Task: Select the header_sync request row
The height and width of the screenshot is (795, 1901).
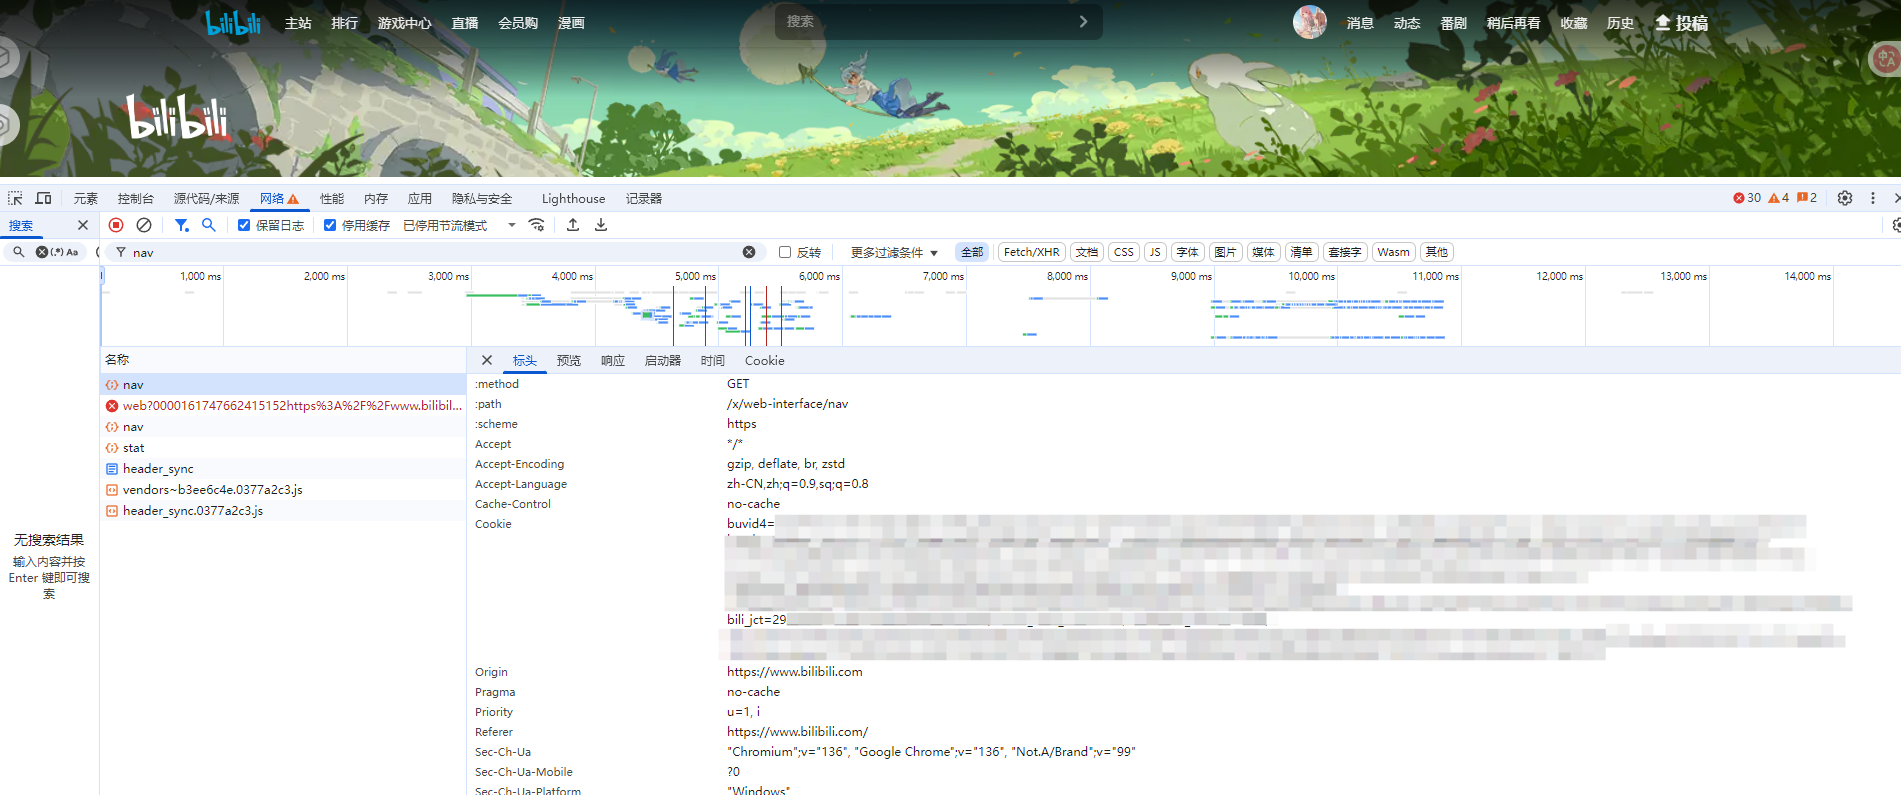Action: [283, 469]
